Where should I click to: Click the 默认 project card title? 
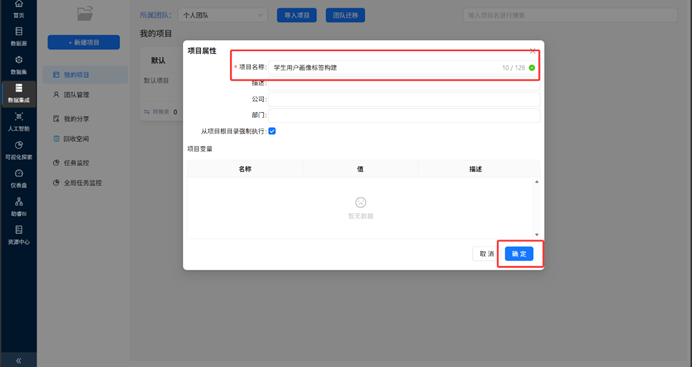coord(158,60)
